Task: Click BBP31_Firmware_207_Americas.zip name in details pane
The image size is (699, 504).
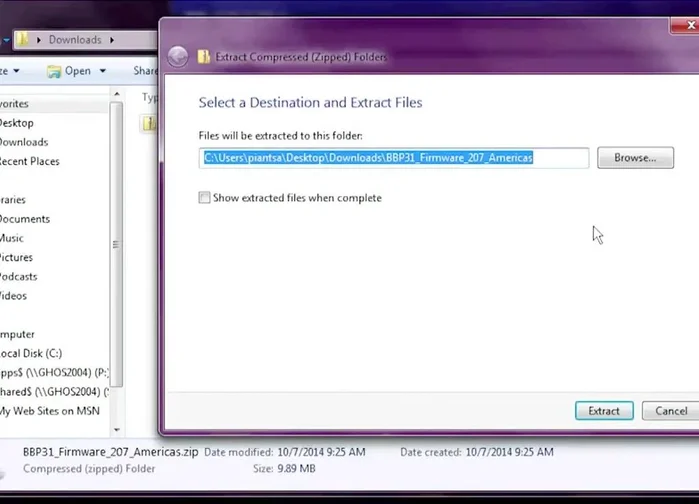Action: (x=111, y=451)
